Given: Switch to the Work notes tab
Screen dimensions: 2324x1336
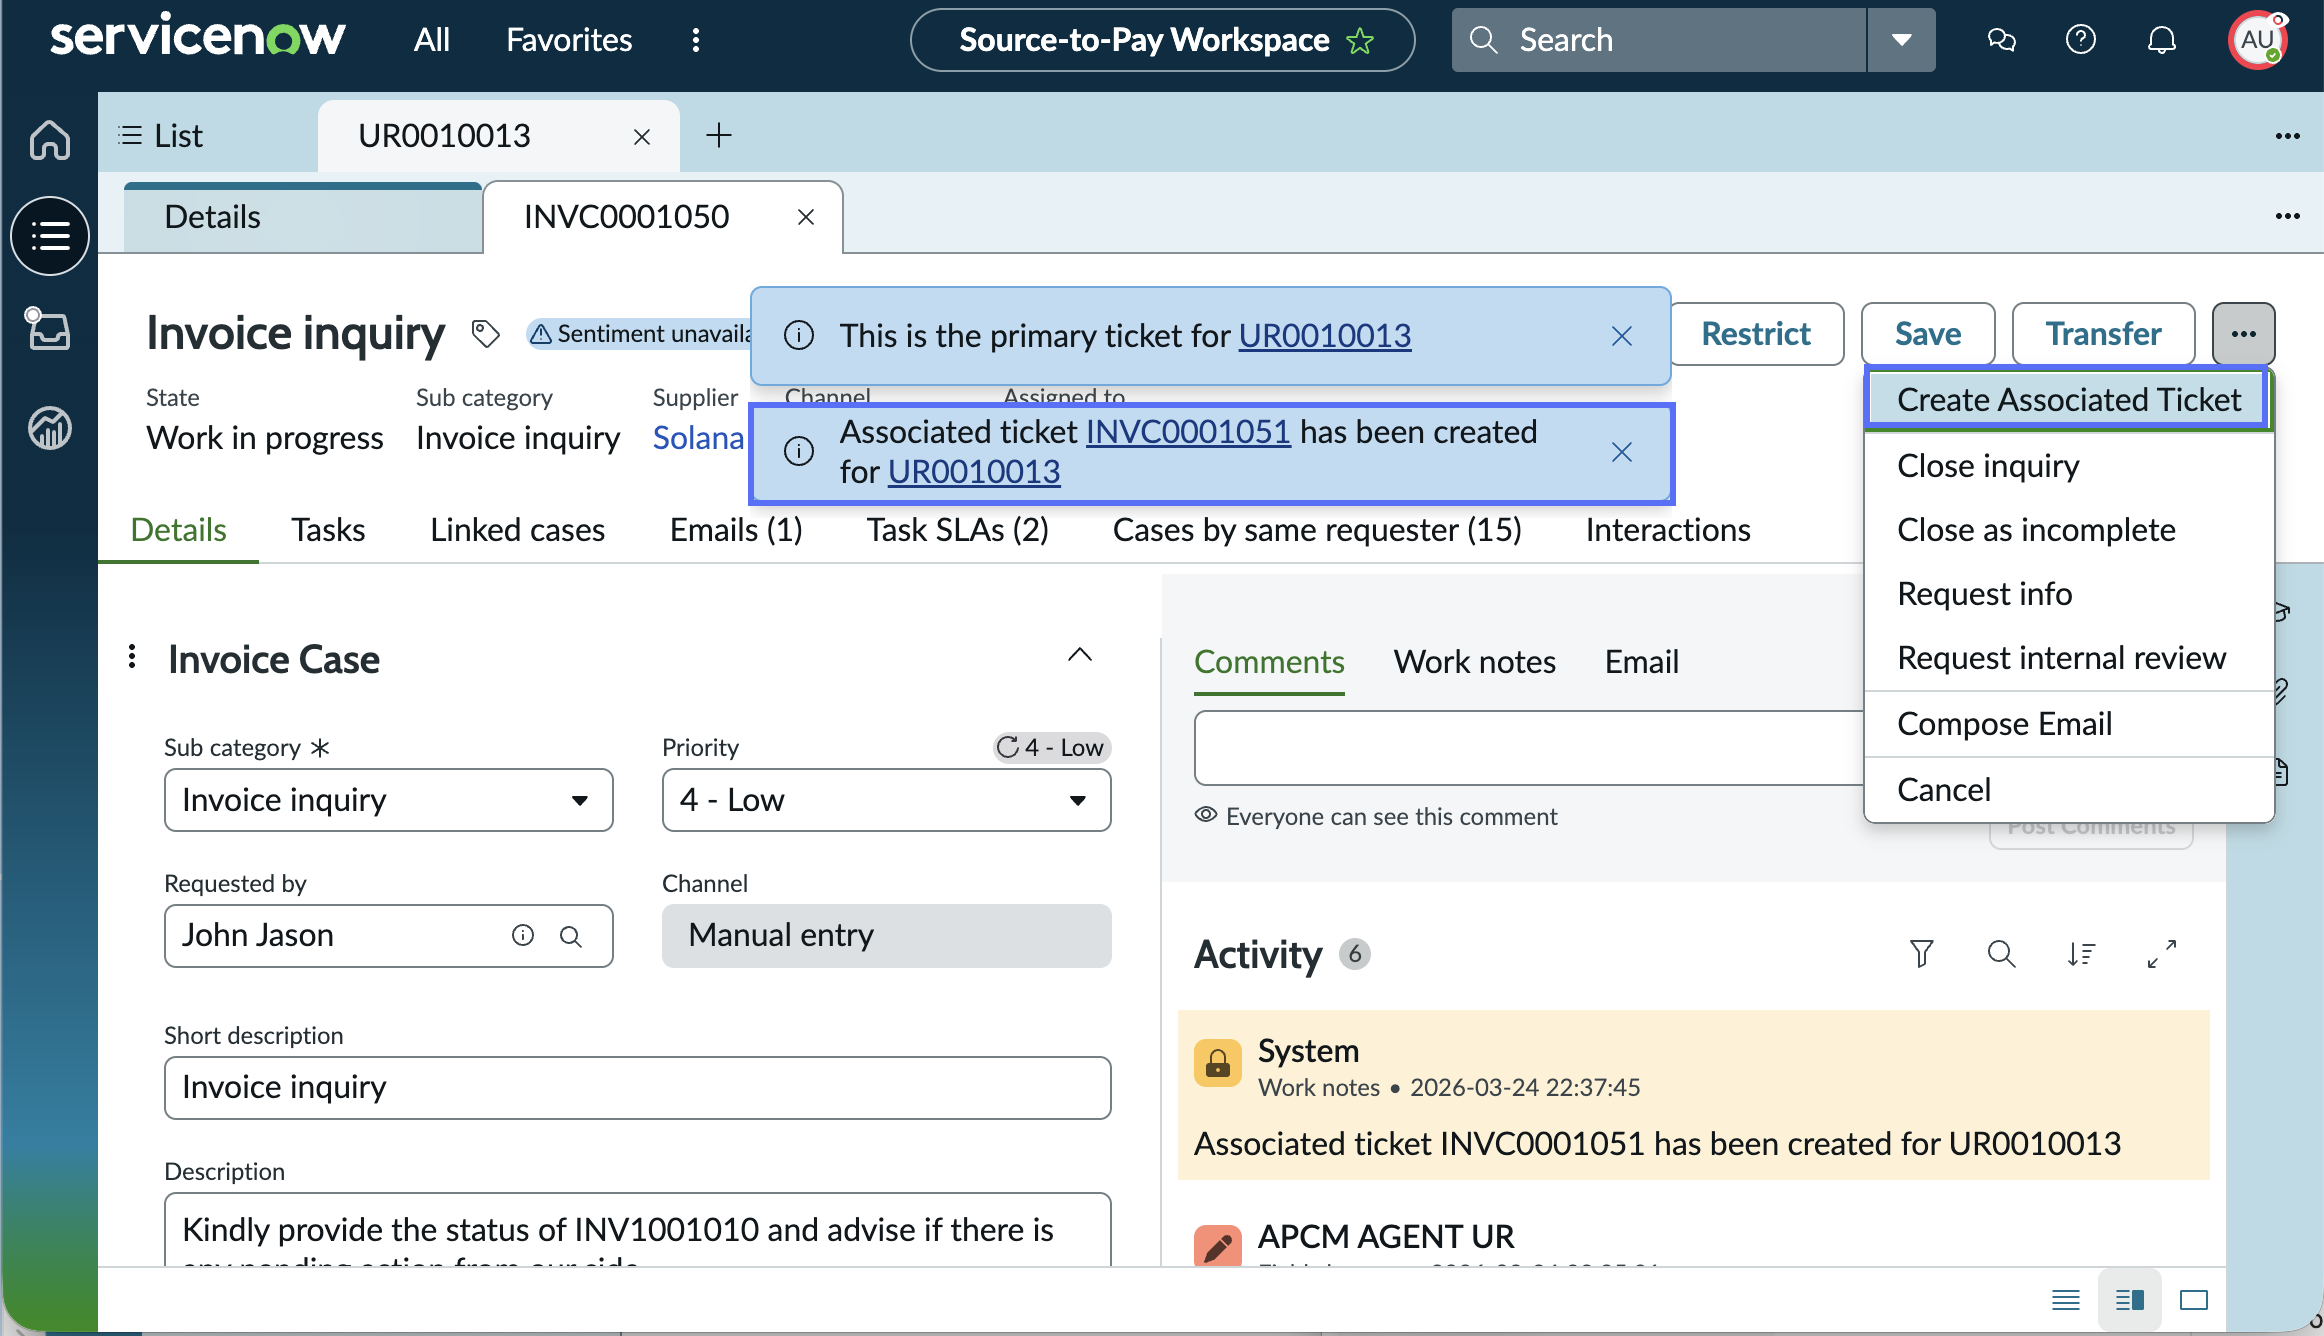Looking at the screenshot, I should (1475, 662).
